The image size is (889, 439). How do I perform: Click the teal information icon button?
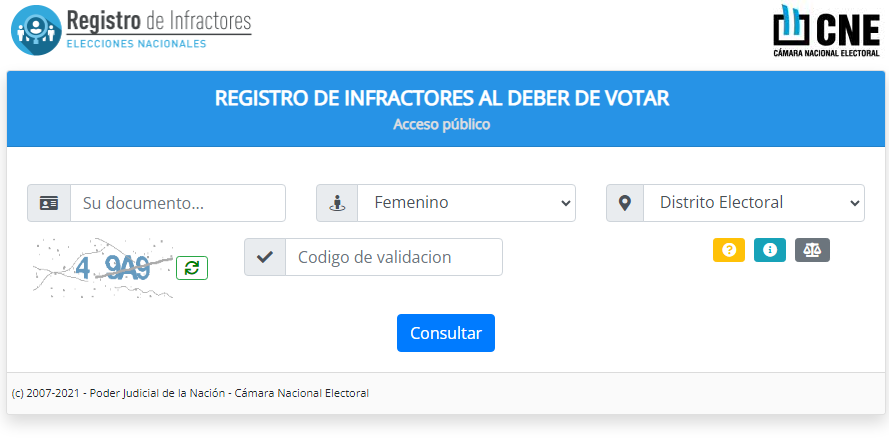pos(769,250)
